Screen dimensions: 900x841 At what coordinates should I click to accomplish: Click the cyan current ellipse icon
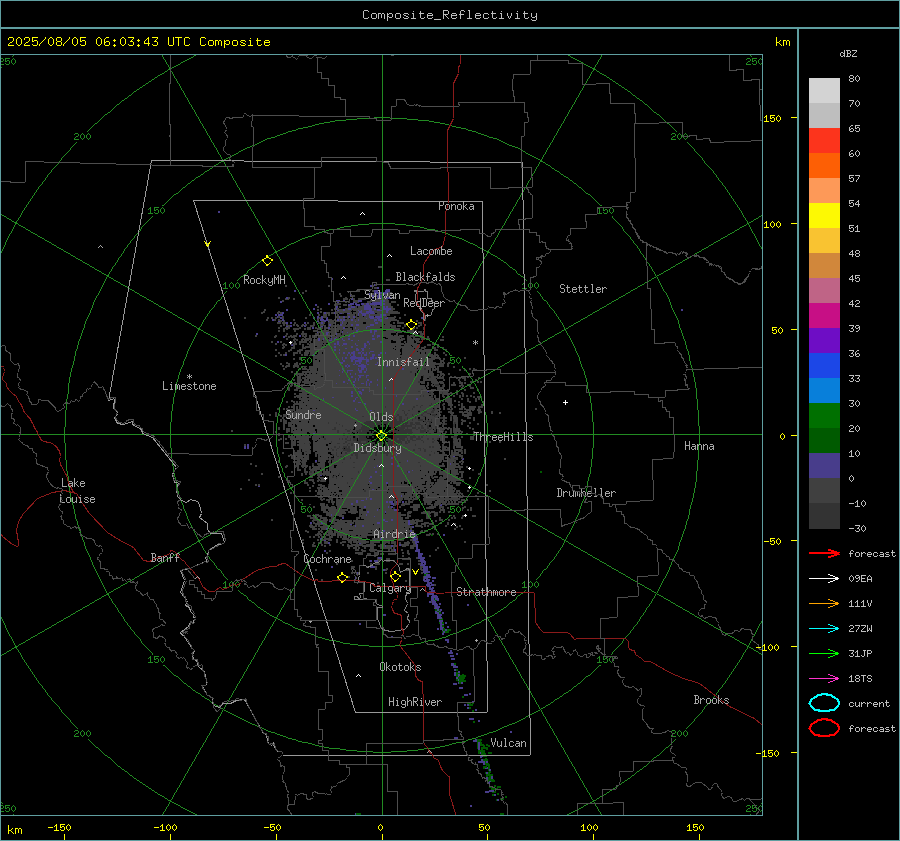click(x=824, y=703)
